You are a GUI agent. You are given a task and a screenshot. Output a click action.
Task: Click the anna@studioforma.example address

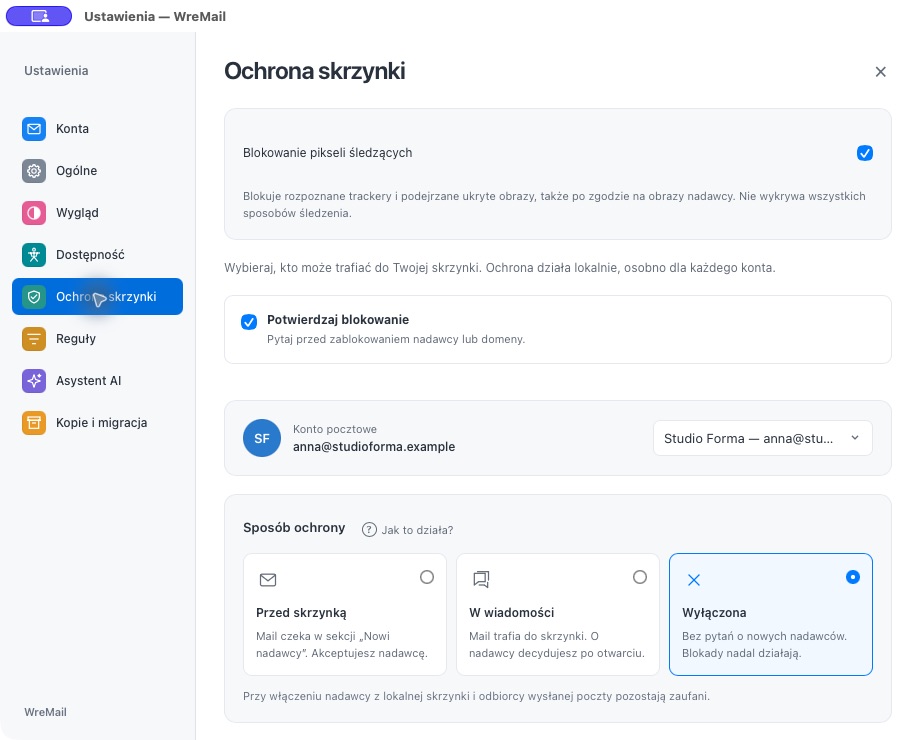(x=374, y=447)
